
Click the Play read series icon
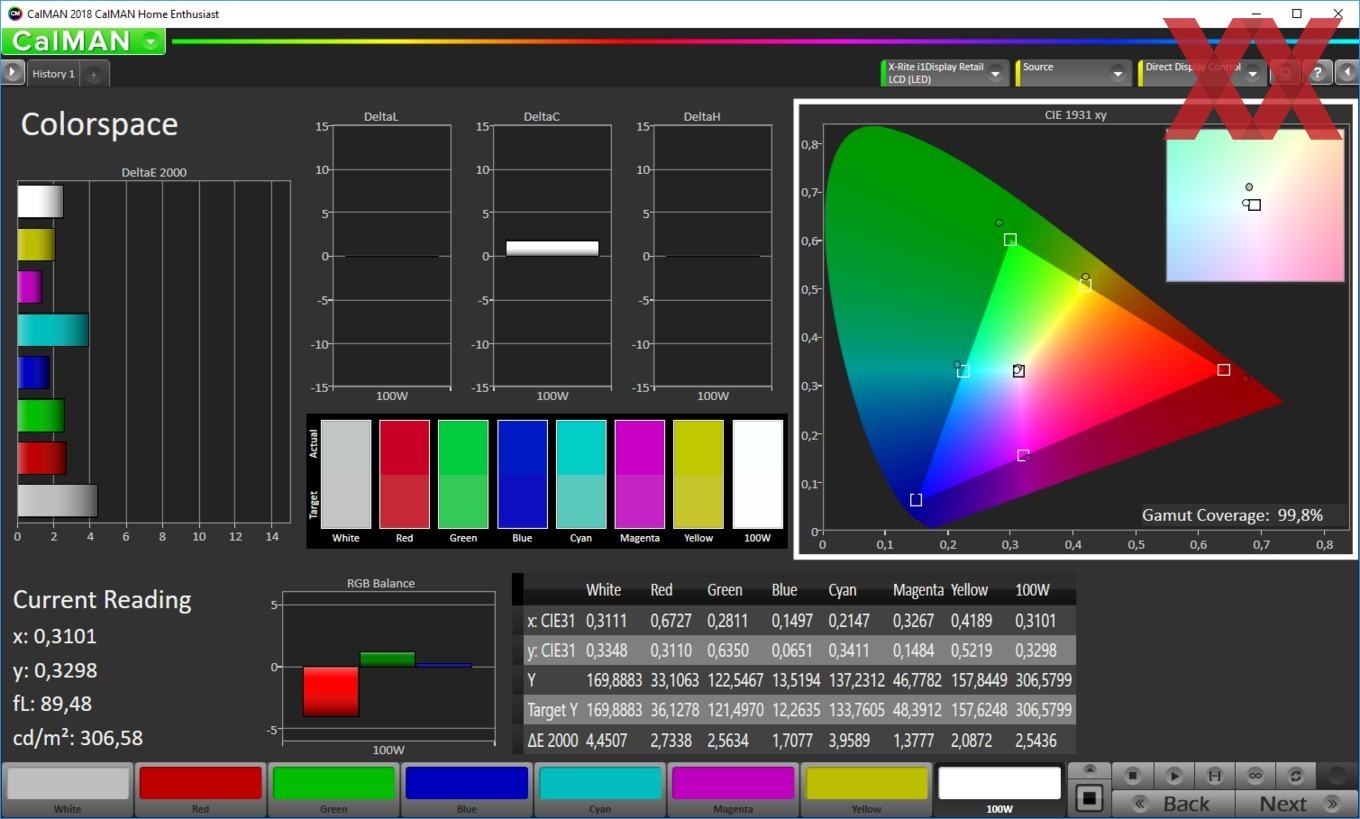(1174, 775)
